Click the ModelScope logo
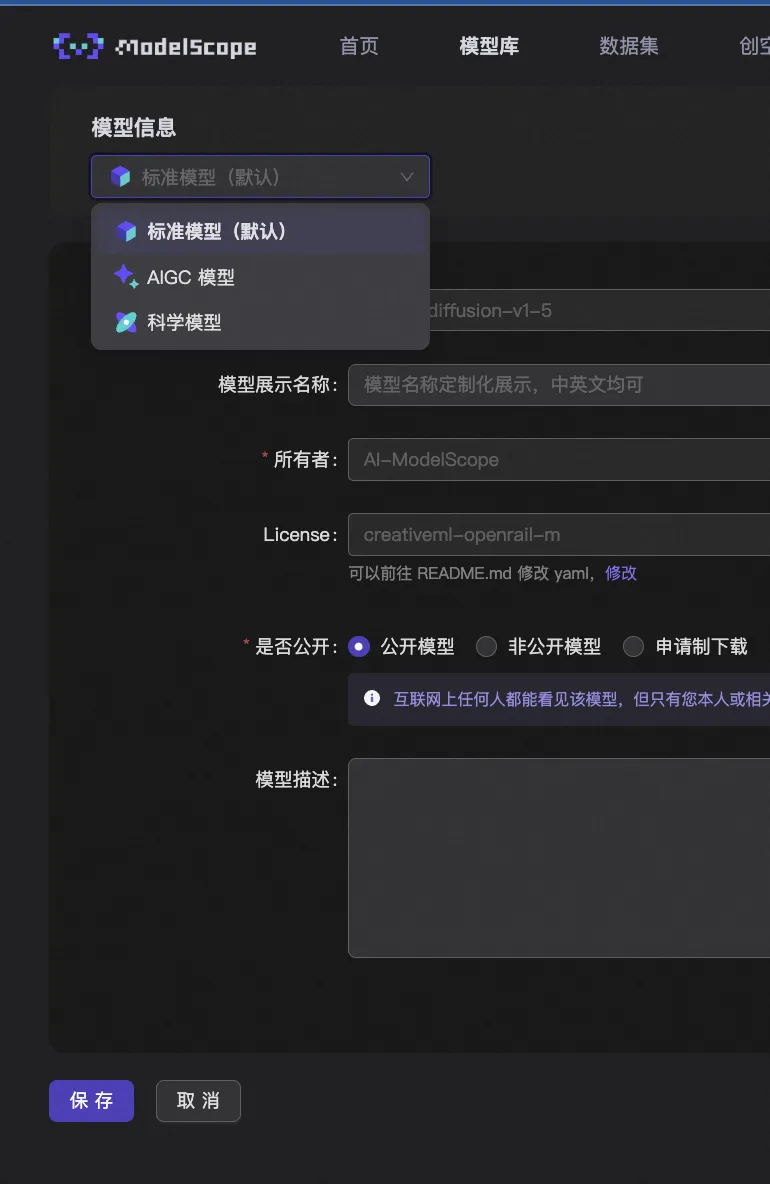 click(x=155, y=46)
